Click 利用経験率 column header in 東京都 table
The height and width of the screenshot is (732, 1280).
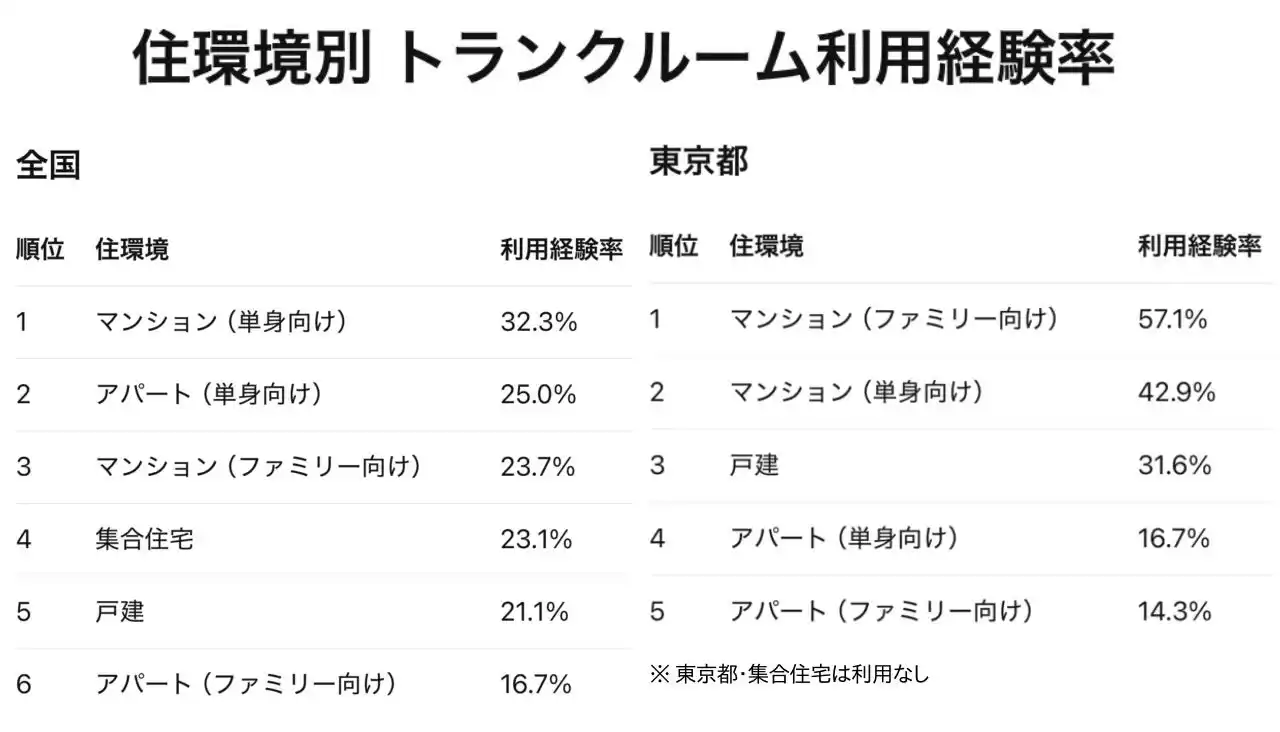(x=1199, y=245)
